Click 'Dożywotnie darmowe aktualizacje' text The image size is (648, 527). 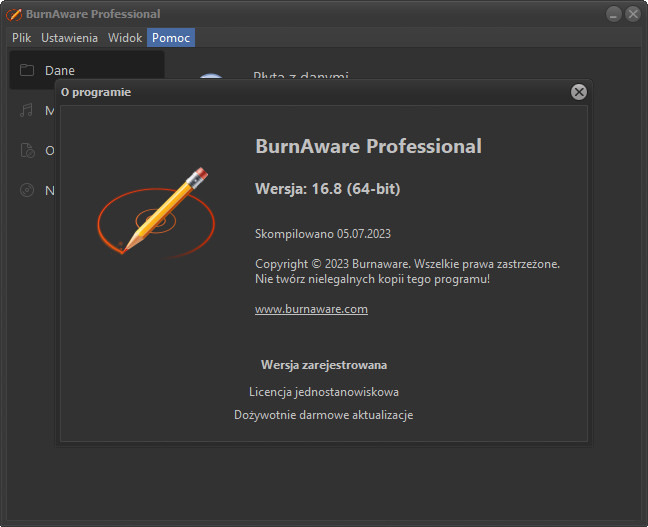[x=324, y=415]
